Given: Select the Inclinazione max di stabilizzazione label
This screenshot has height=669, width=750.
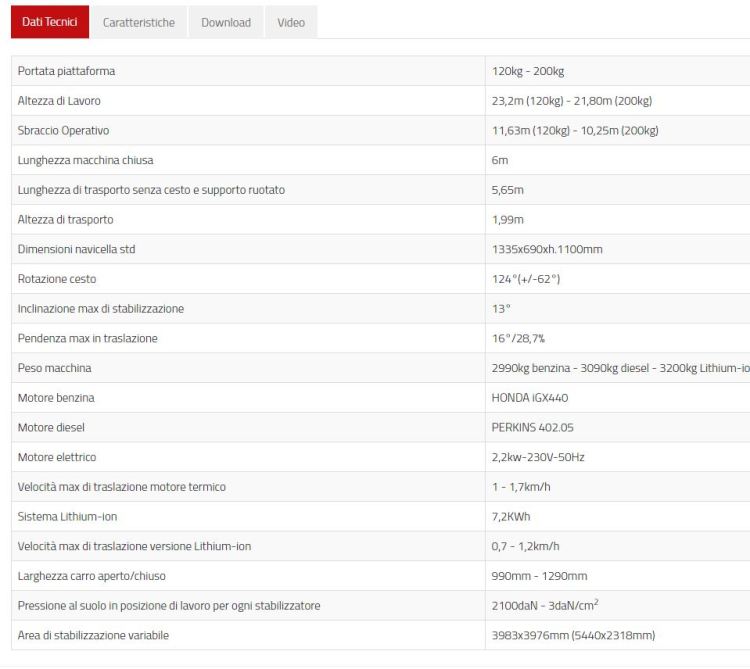Looking at the screenshot, I should tap(100, 309).
